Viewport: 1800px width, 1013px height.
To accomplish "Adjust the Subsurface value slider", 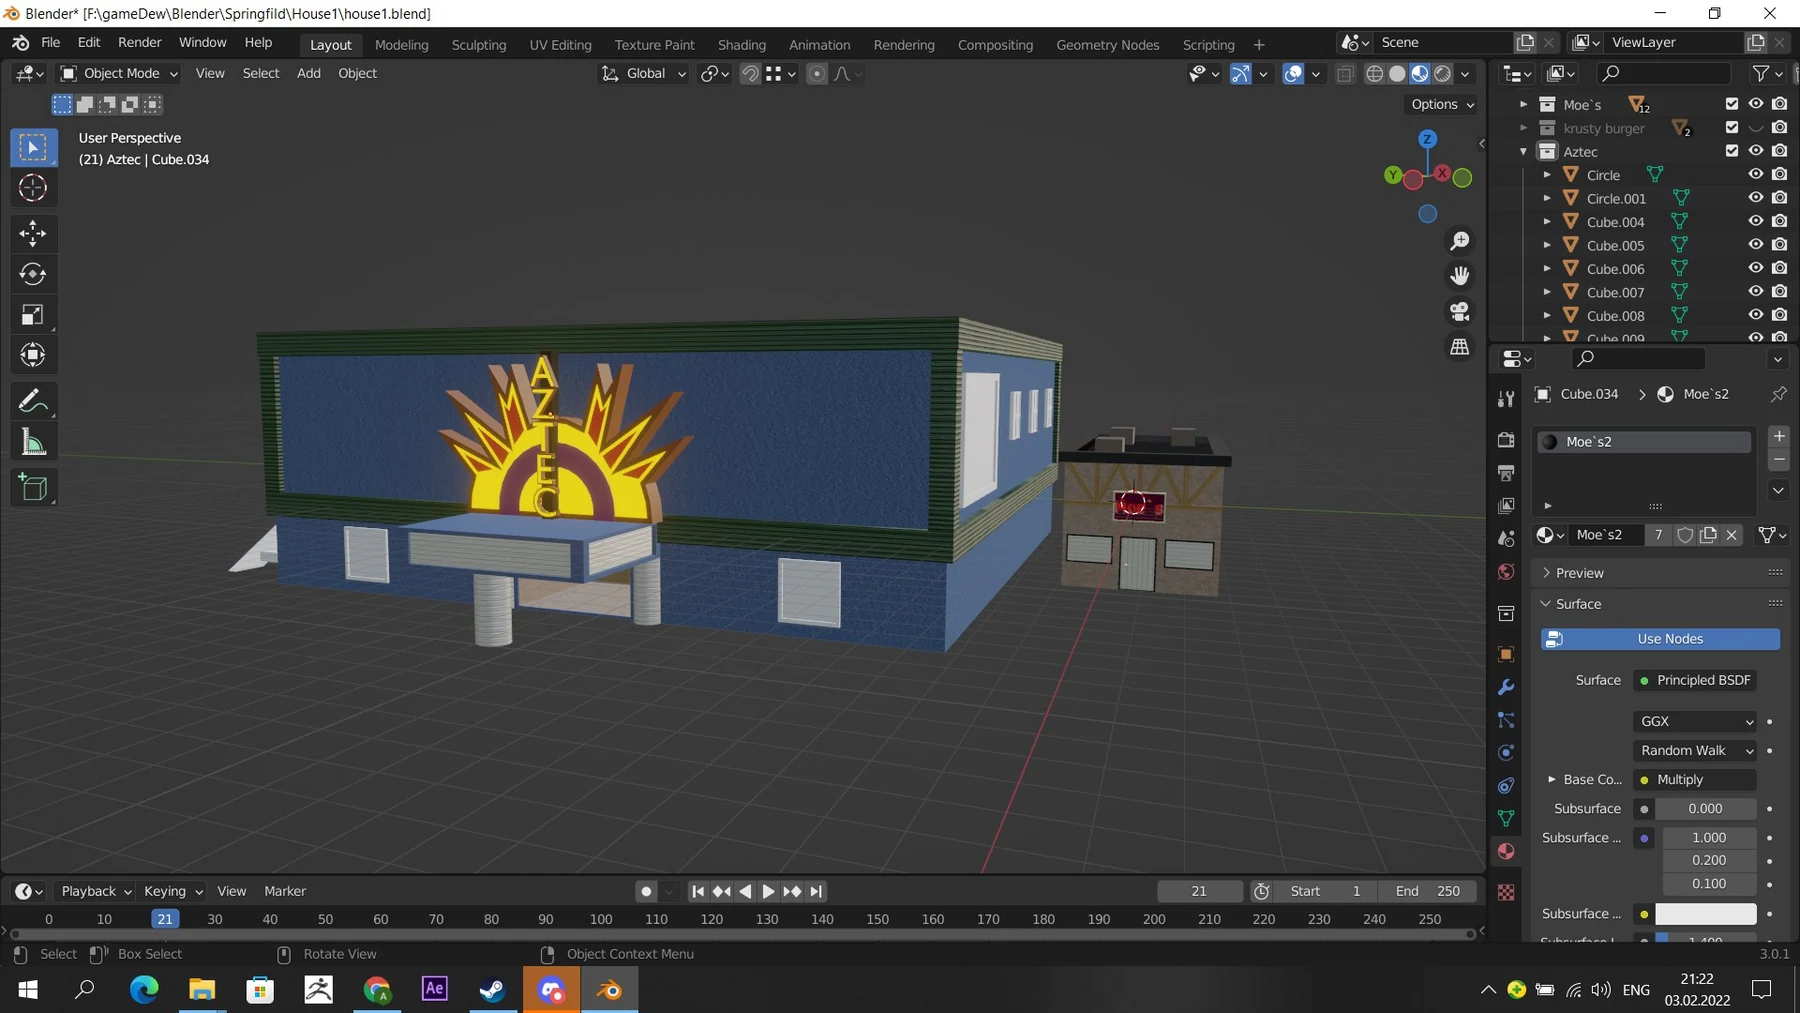I will pos(1705,808).
